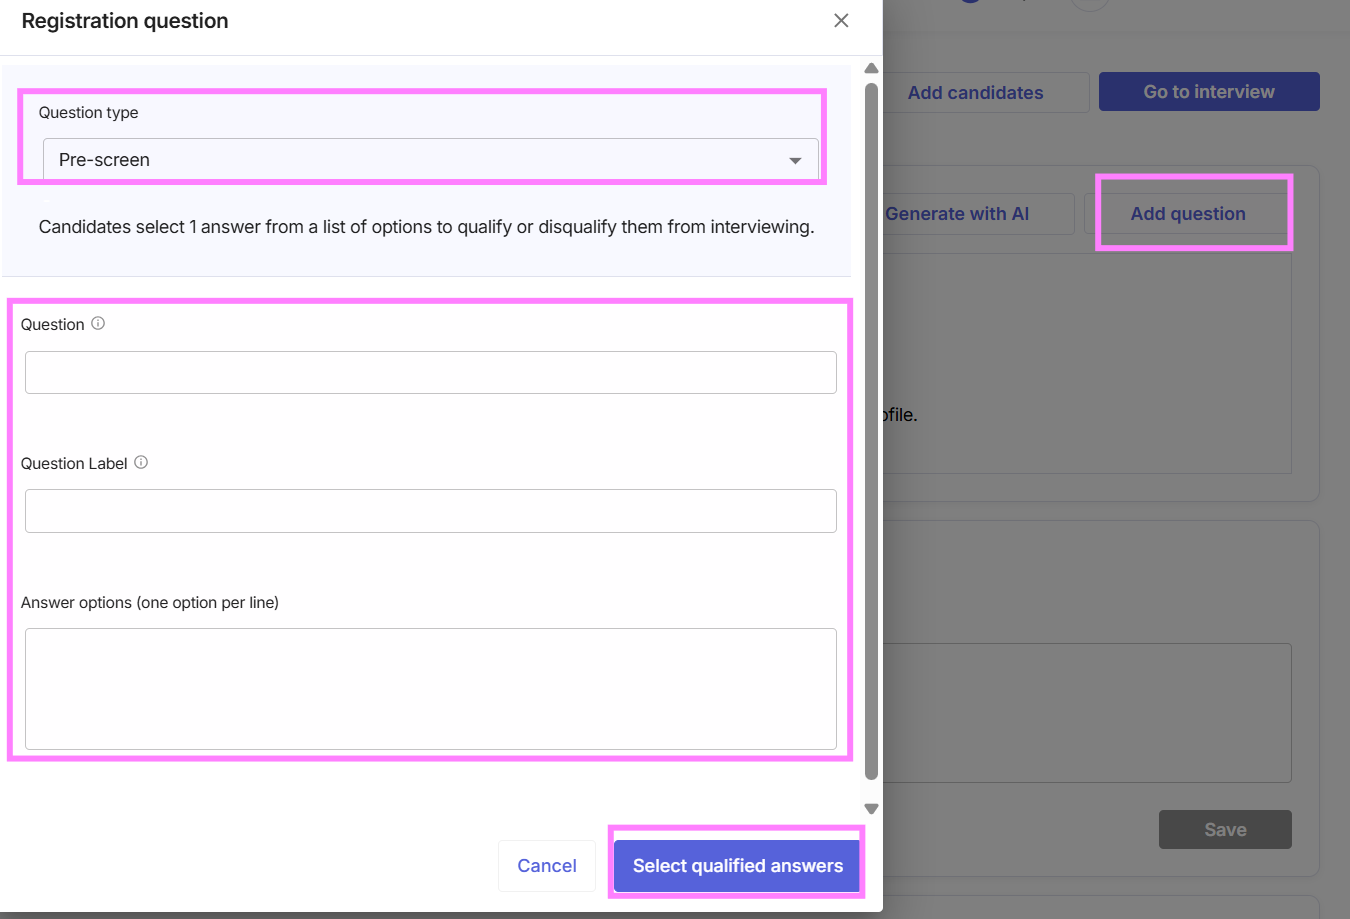This screenshot has height=919, width=1350.
Task: Click the Save button in background
Action: click(x=1225, y=830)
